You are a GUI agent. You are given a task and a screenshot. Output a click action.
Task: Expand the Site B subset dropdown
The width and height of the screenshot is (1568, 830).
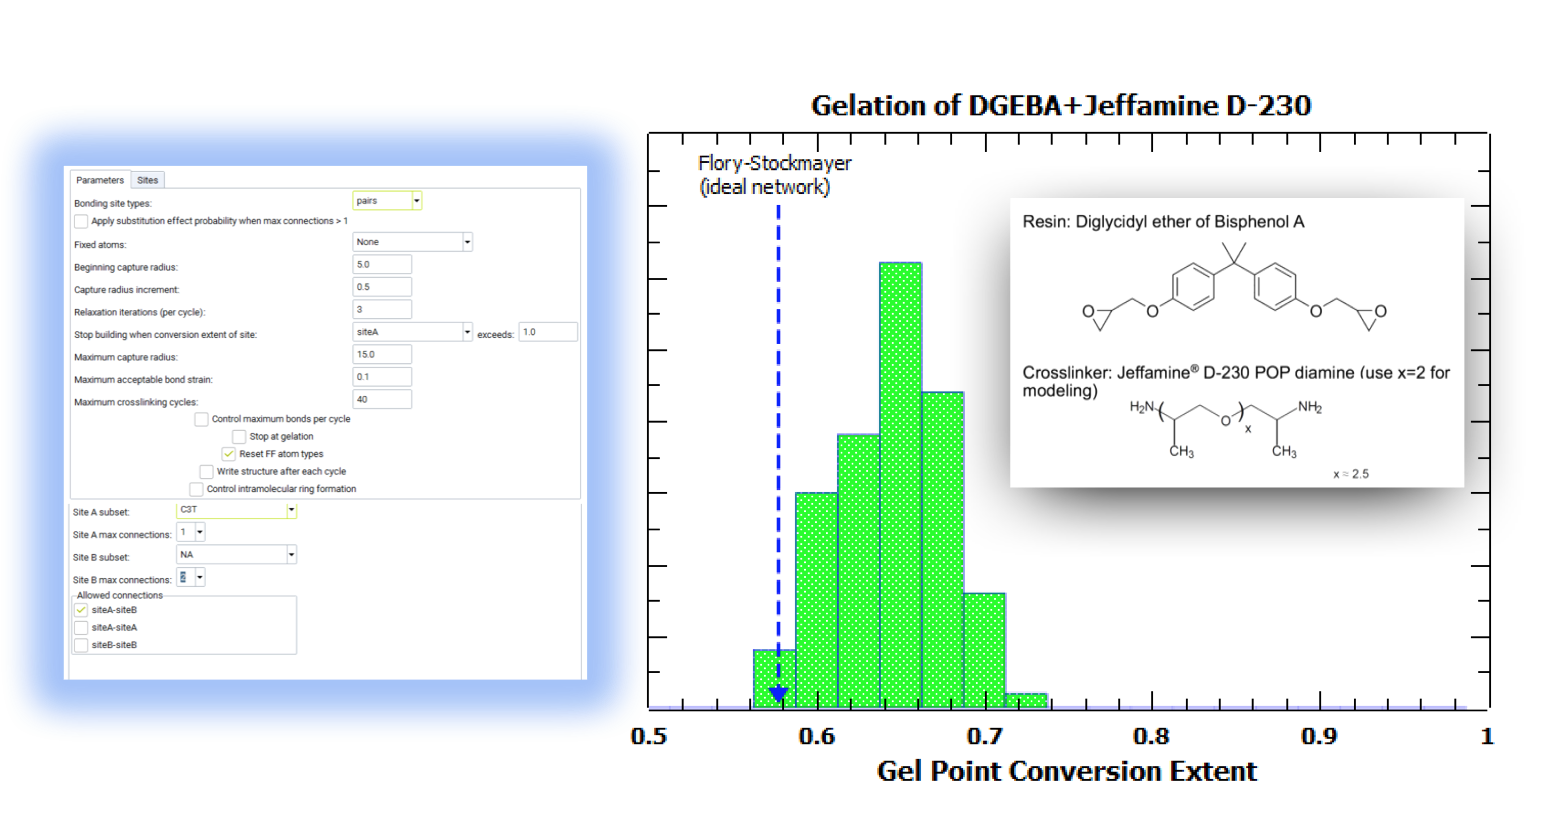click(291, 555)
